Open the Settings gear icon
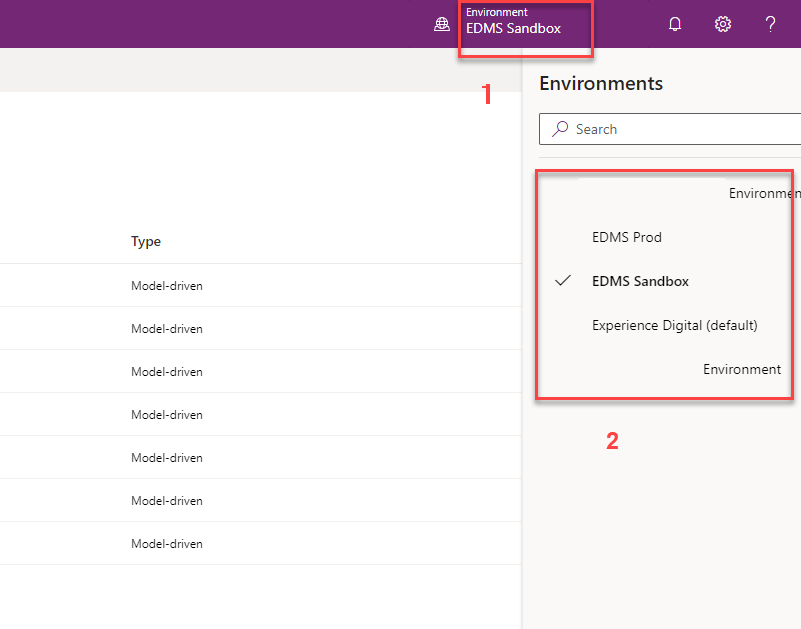This screenshot has height=629, width=801. (x=723, y=25)
